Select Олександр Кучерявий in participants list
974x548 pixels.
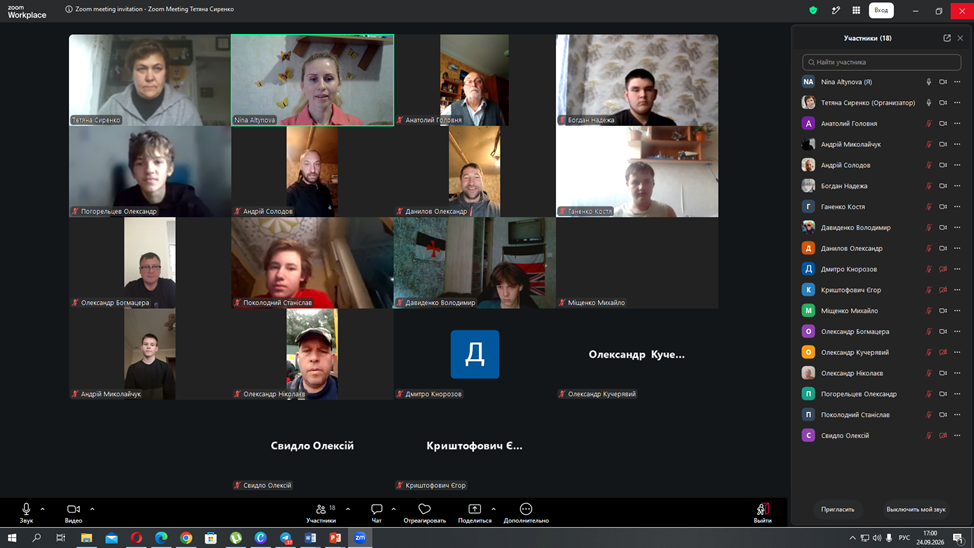pos(881,352)
